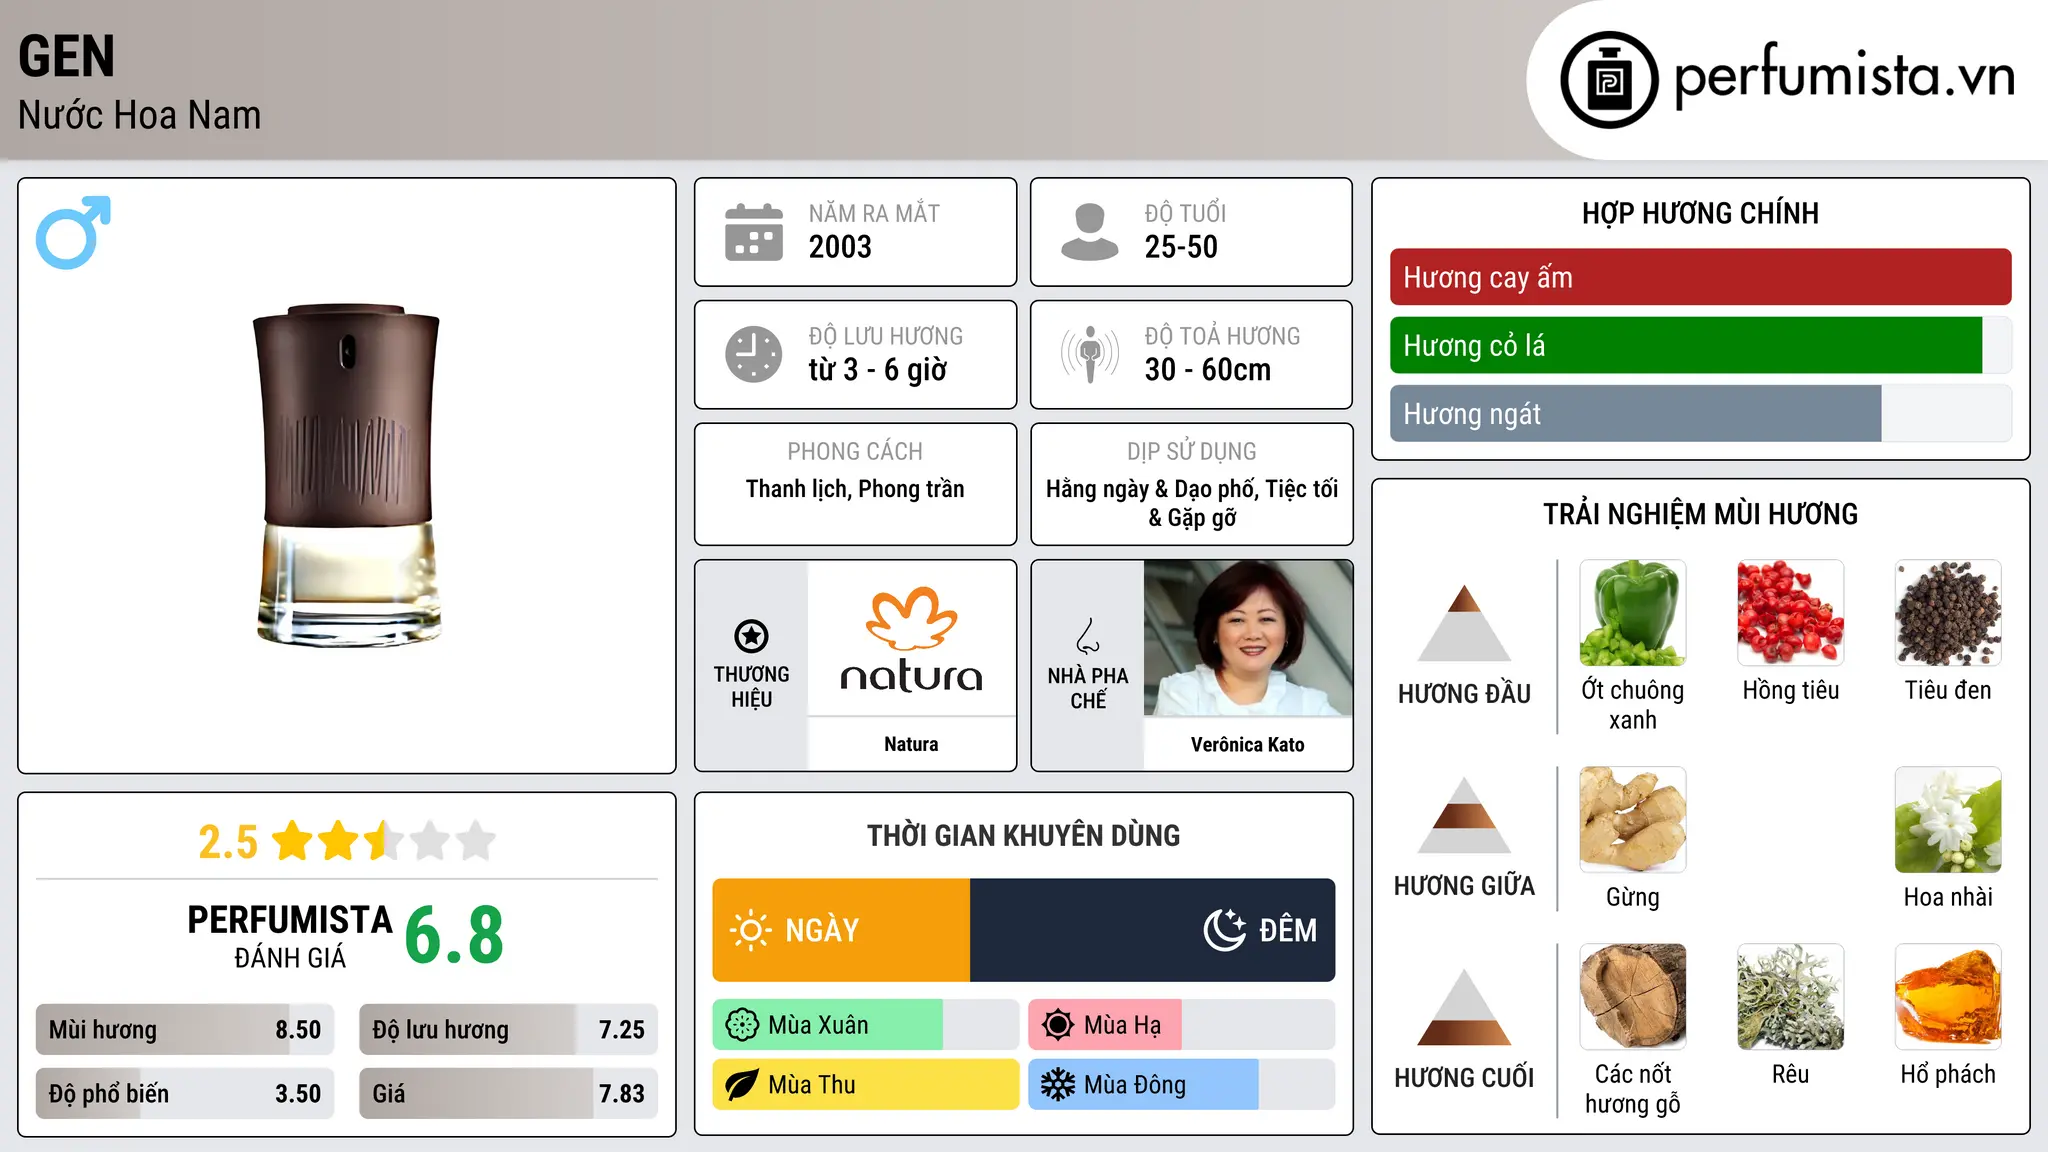Click the red Hương cay ấm bar
This screenshot has height=1152, width=2048.
coord(1700,277)
